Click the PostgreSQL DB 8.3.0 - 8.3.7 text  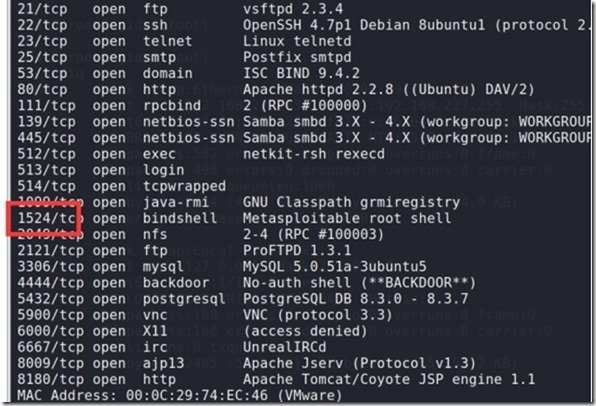click(x=356, y=299)
